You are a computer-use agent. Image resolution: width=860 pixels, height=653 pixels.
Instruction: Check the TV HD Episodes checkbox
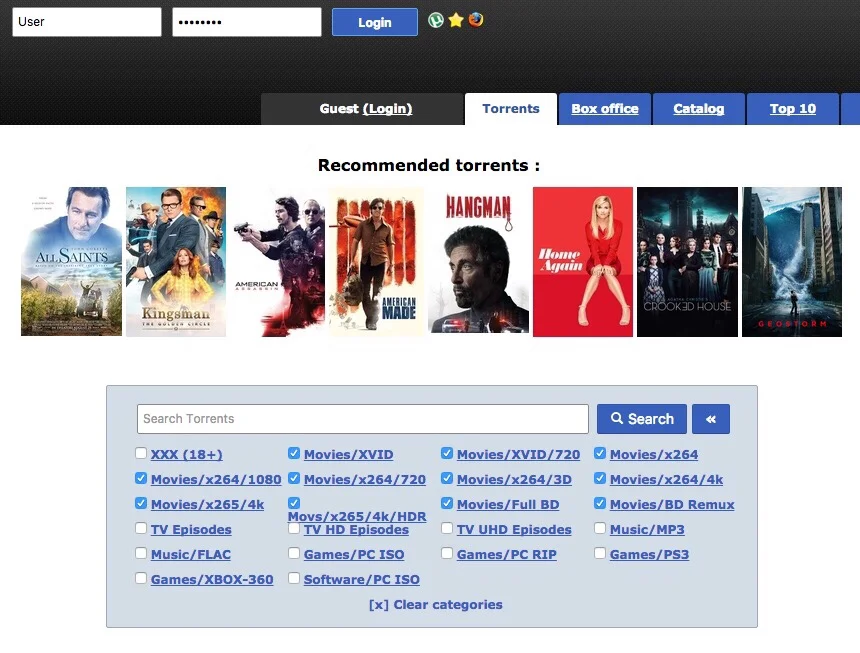[294, 528]
